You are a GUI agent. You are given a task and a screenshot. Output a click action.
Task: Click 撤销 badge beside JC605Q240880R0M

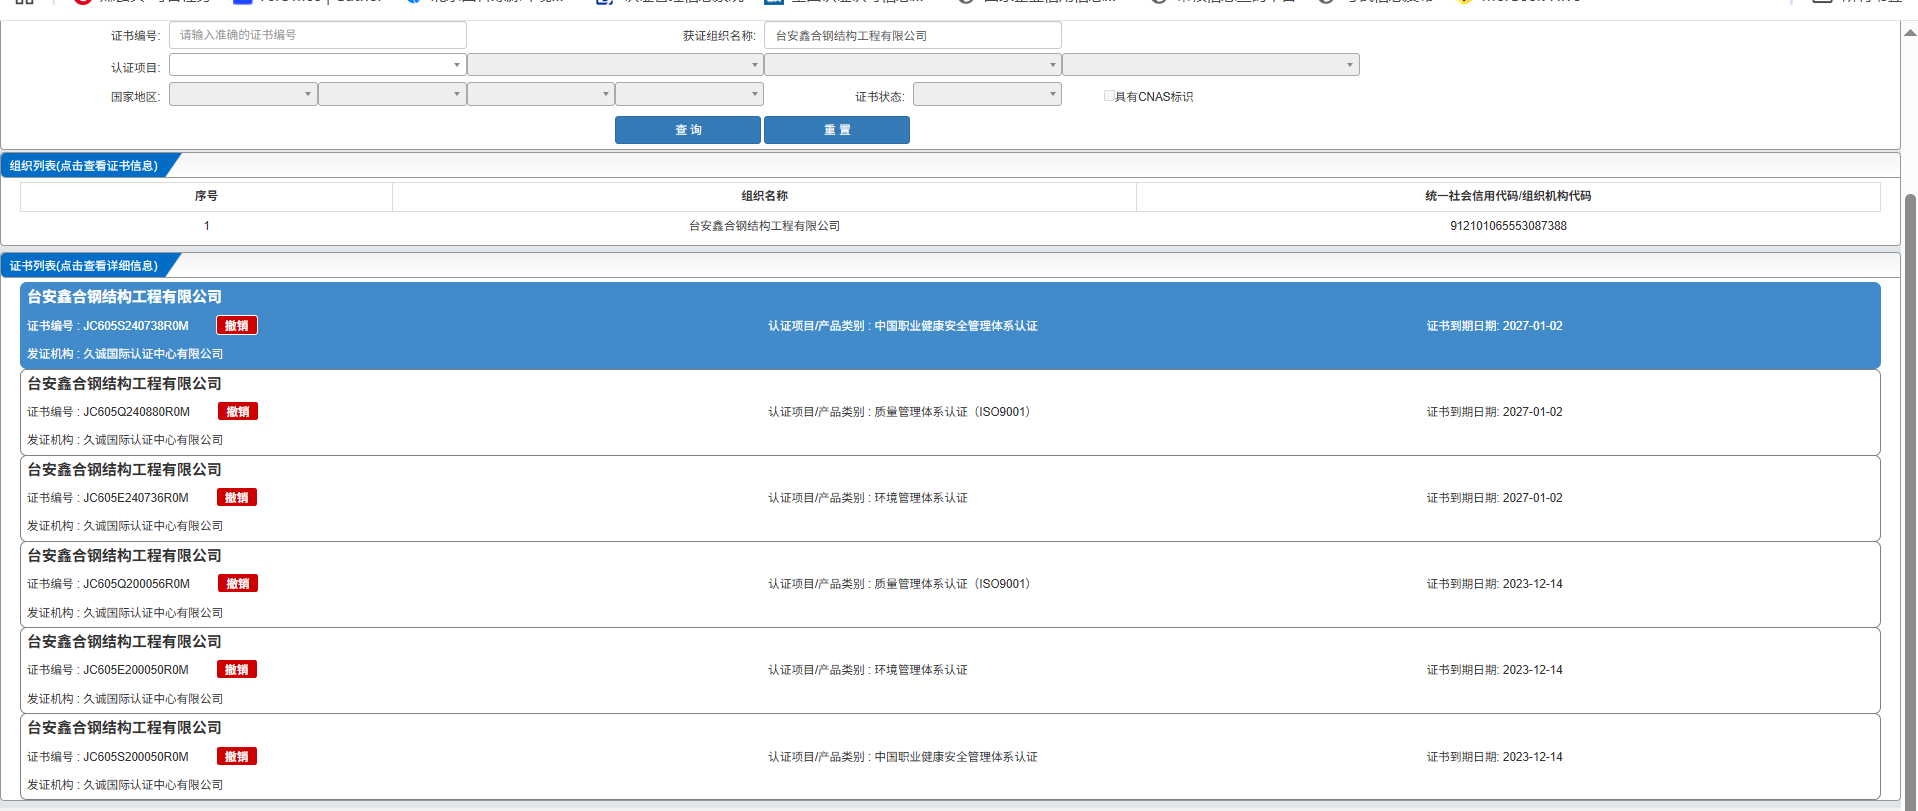tap(238, 412)
